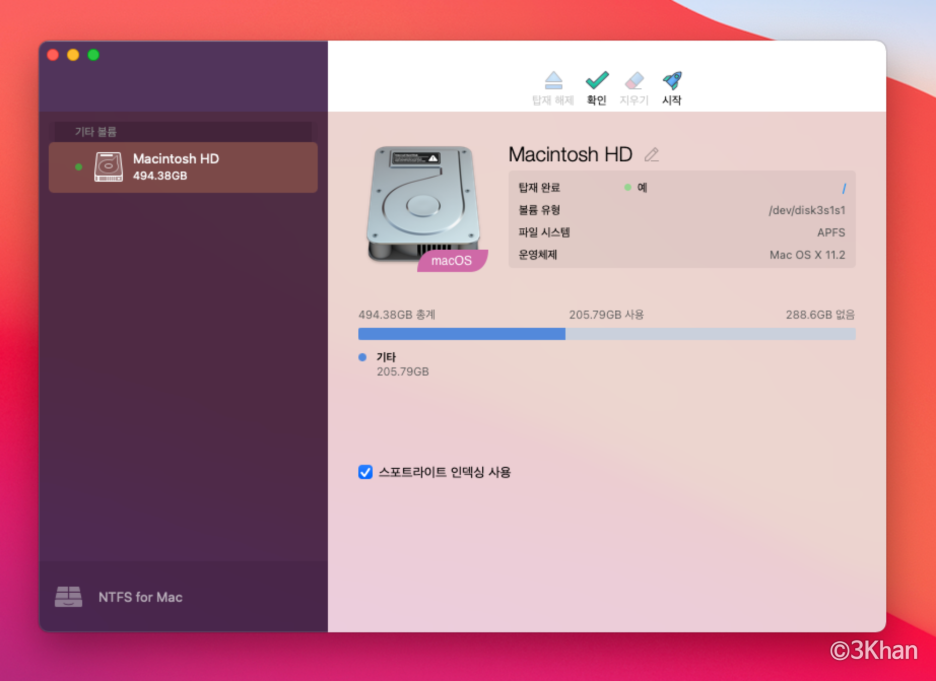Click the Macintosh HD title text

(x=570, y=155)
